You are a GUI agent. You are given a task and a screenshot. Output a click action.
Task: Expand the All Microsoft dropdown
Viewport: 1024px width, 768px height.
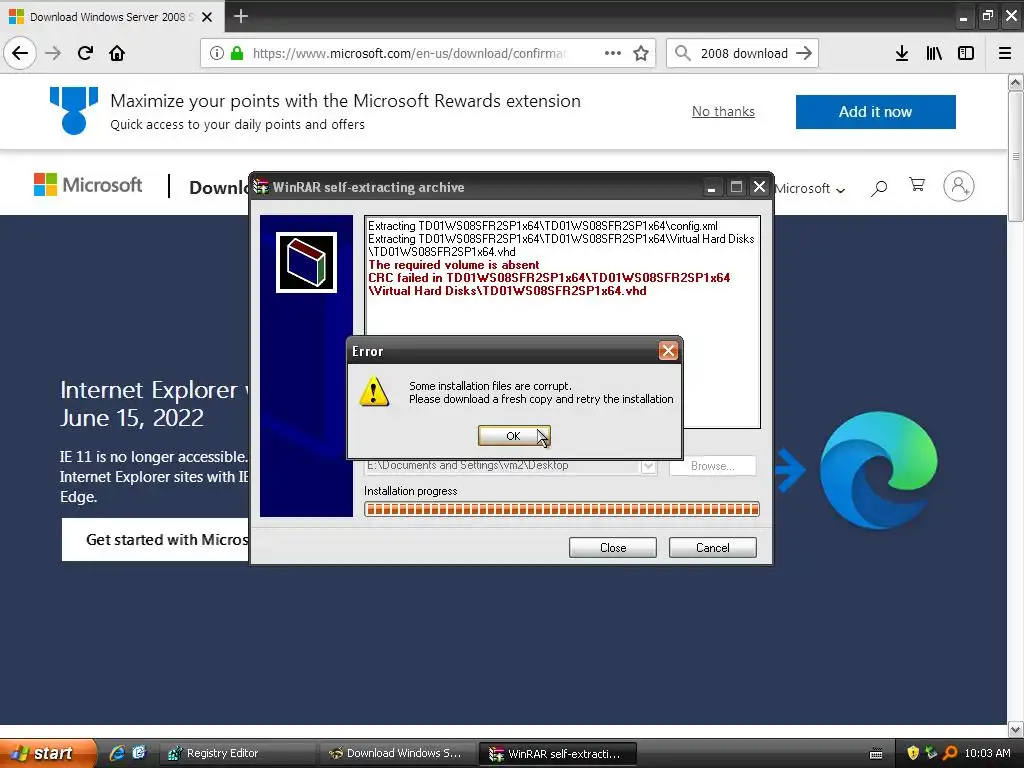pos(810,189)
